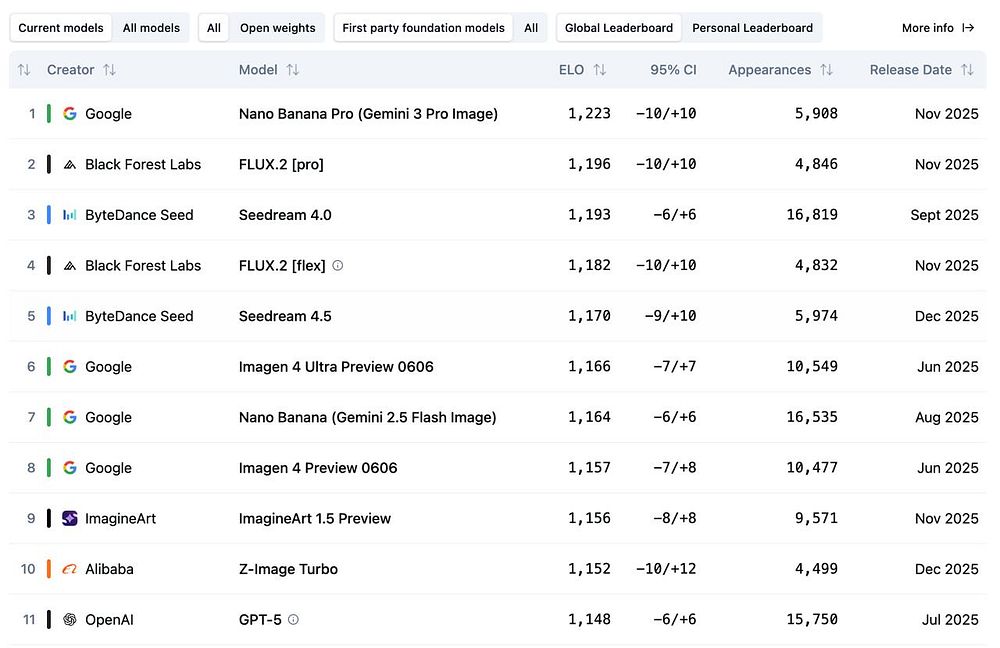Select the Current models filter

pos(61,28)
